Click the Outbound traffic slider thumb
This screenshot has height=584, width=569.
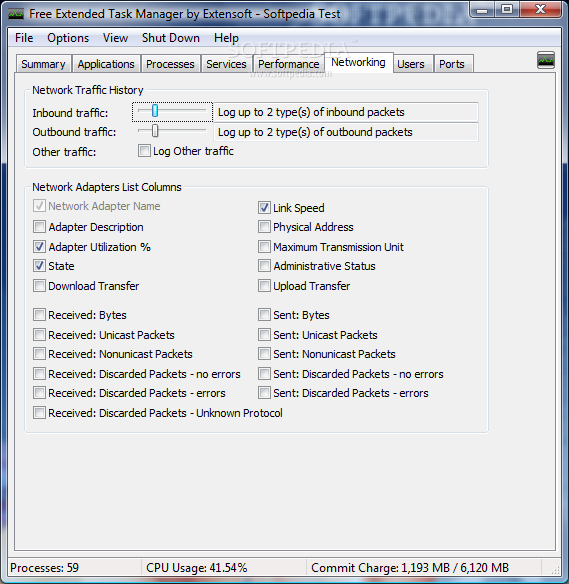(x=155, y=131)
